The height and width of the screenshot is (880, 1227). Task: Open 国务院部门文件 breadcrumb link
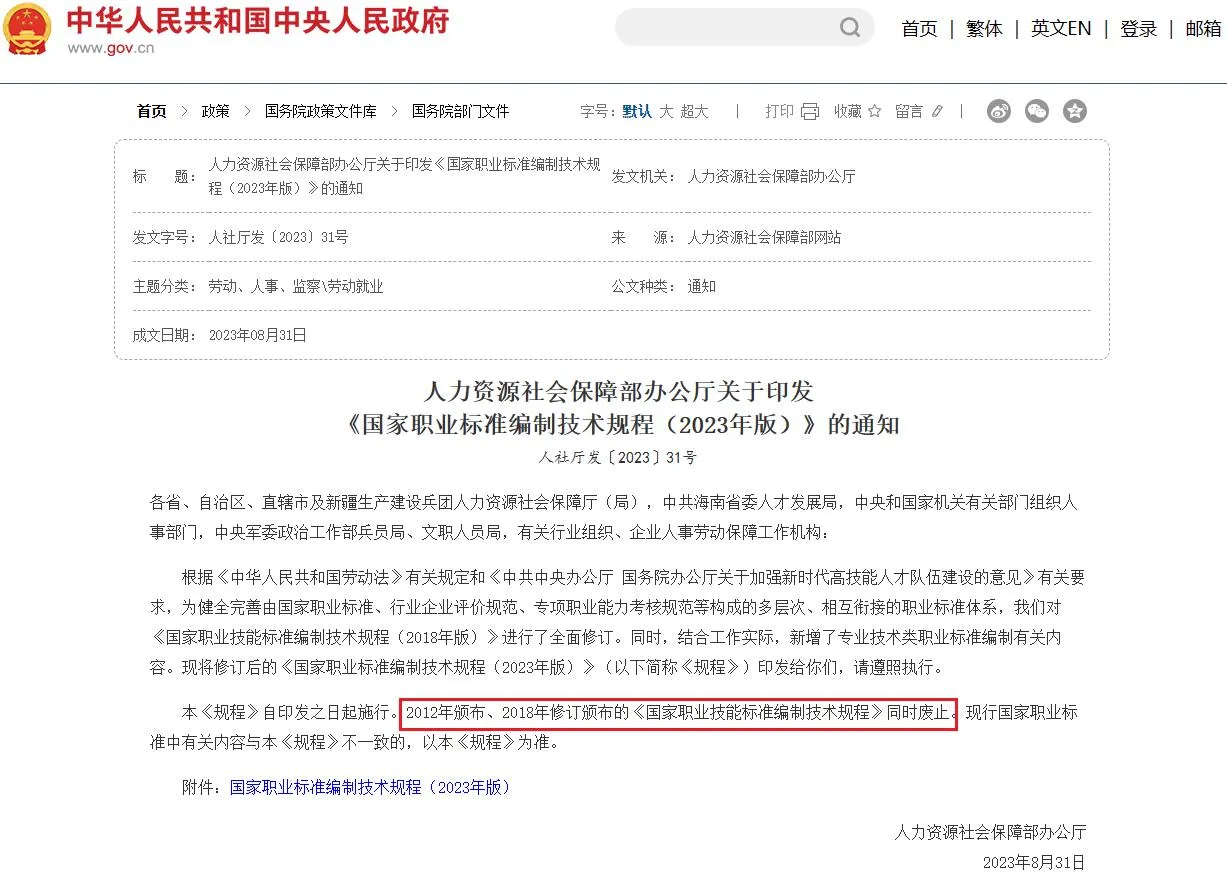pos(460,111)
